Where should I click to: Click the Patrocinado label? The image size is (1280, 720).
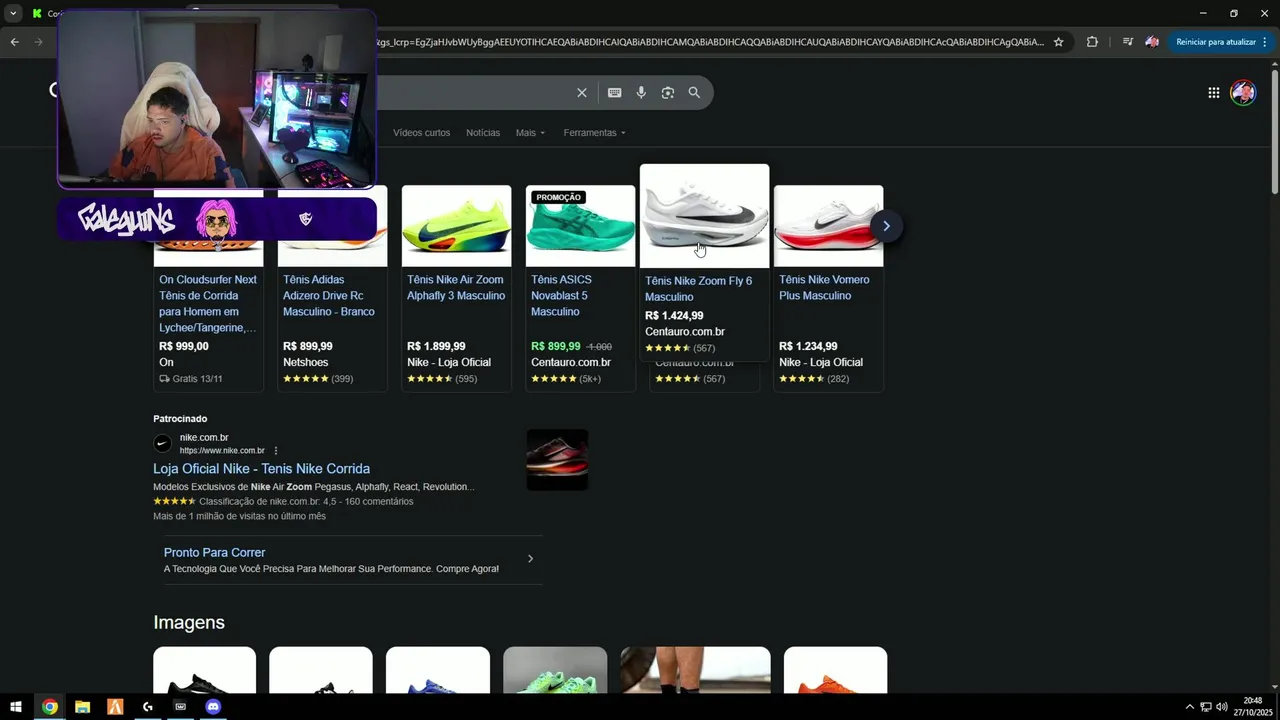pyautogui.click(x=180, y=419)
